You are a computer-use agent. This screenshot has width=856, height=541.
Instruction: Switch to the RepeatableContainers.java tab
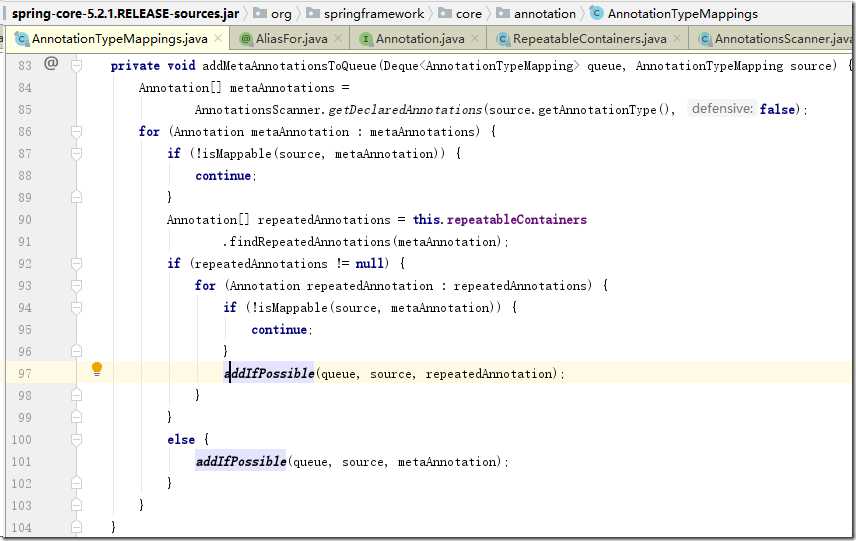click(589, 39)
